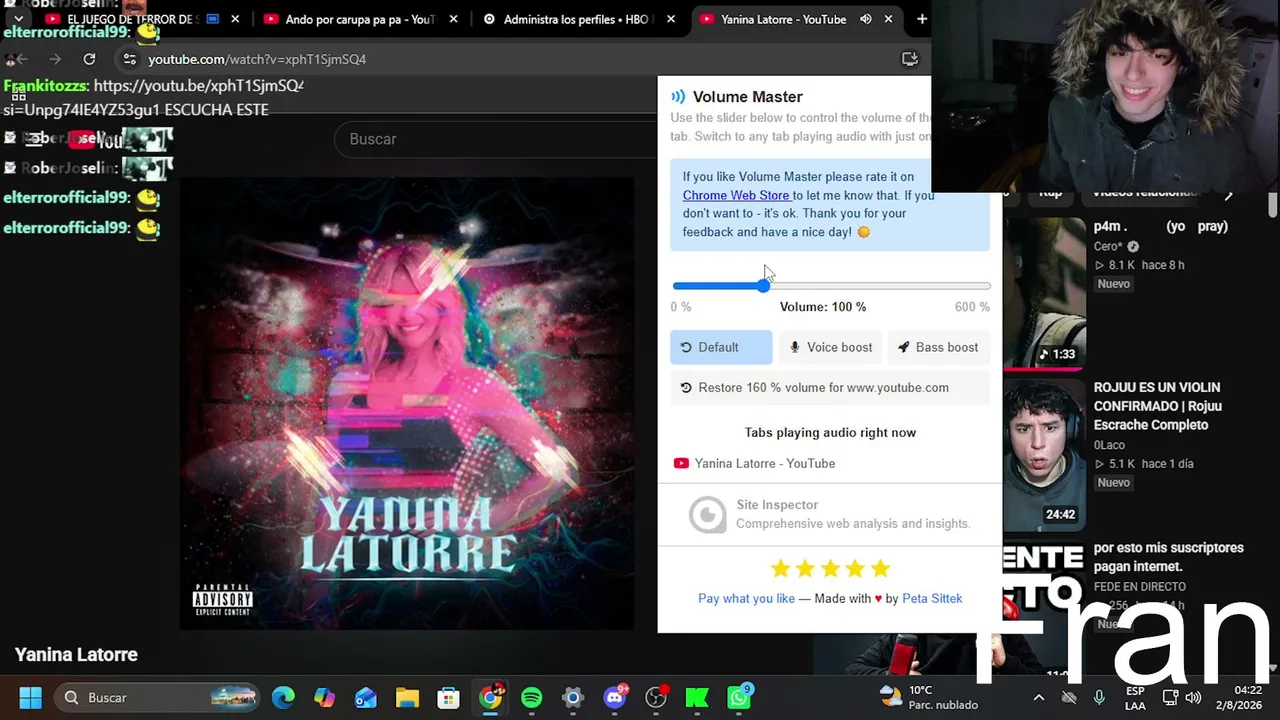Viewport: 1280px width, 720px height.
Task: Open the p4m video thumbnail
Action: (x=1044, y=292)
